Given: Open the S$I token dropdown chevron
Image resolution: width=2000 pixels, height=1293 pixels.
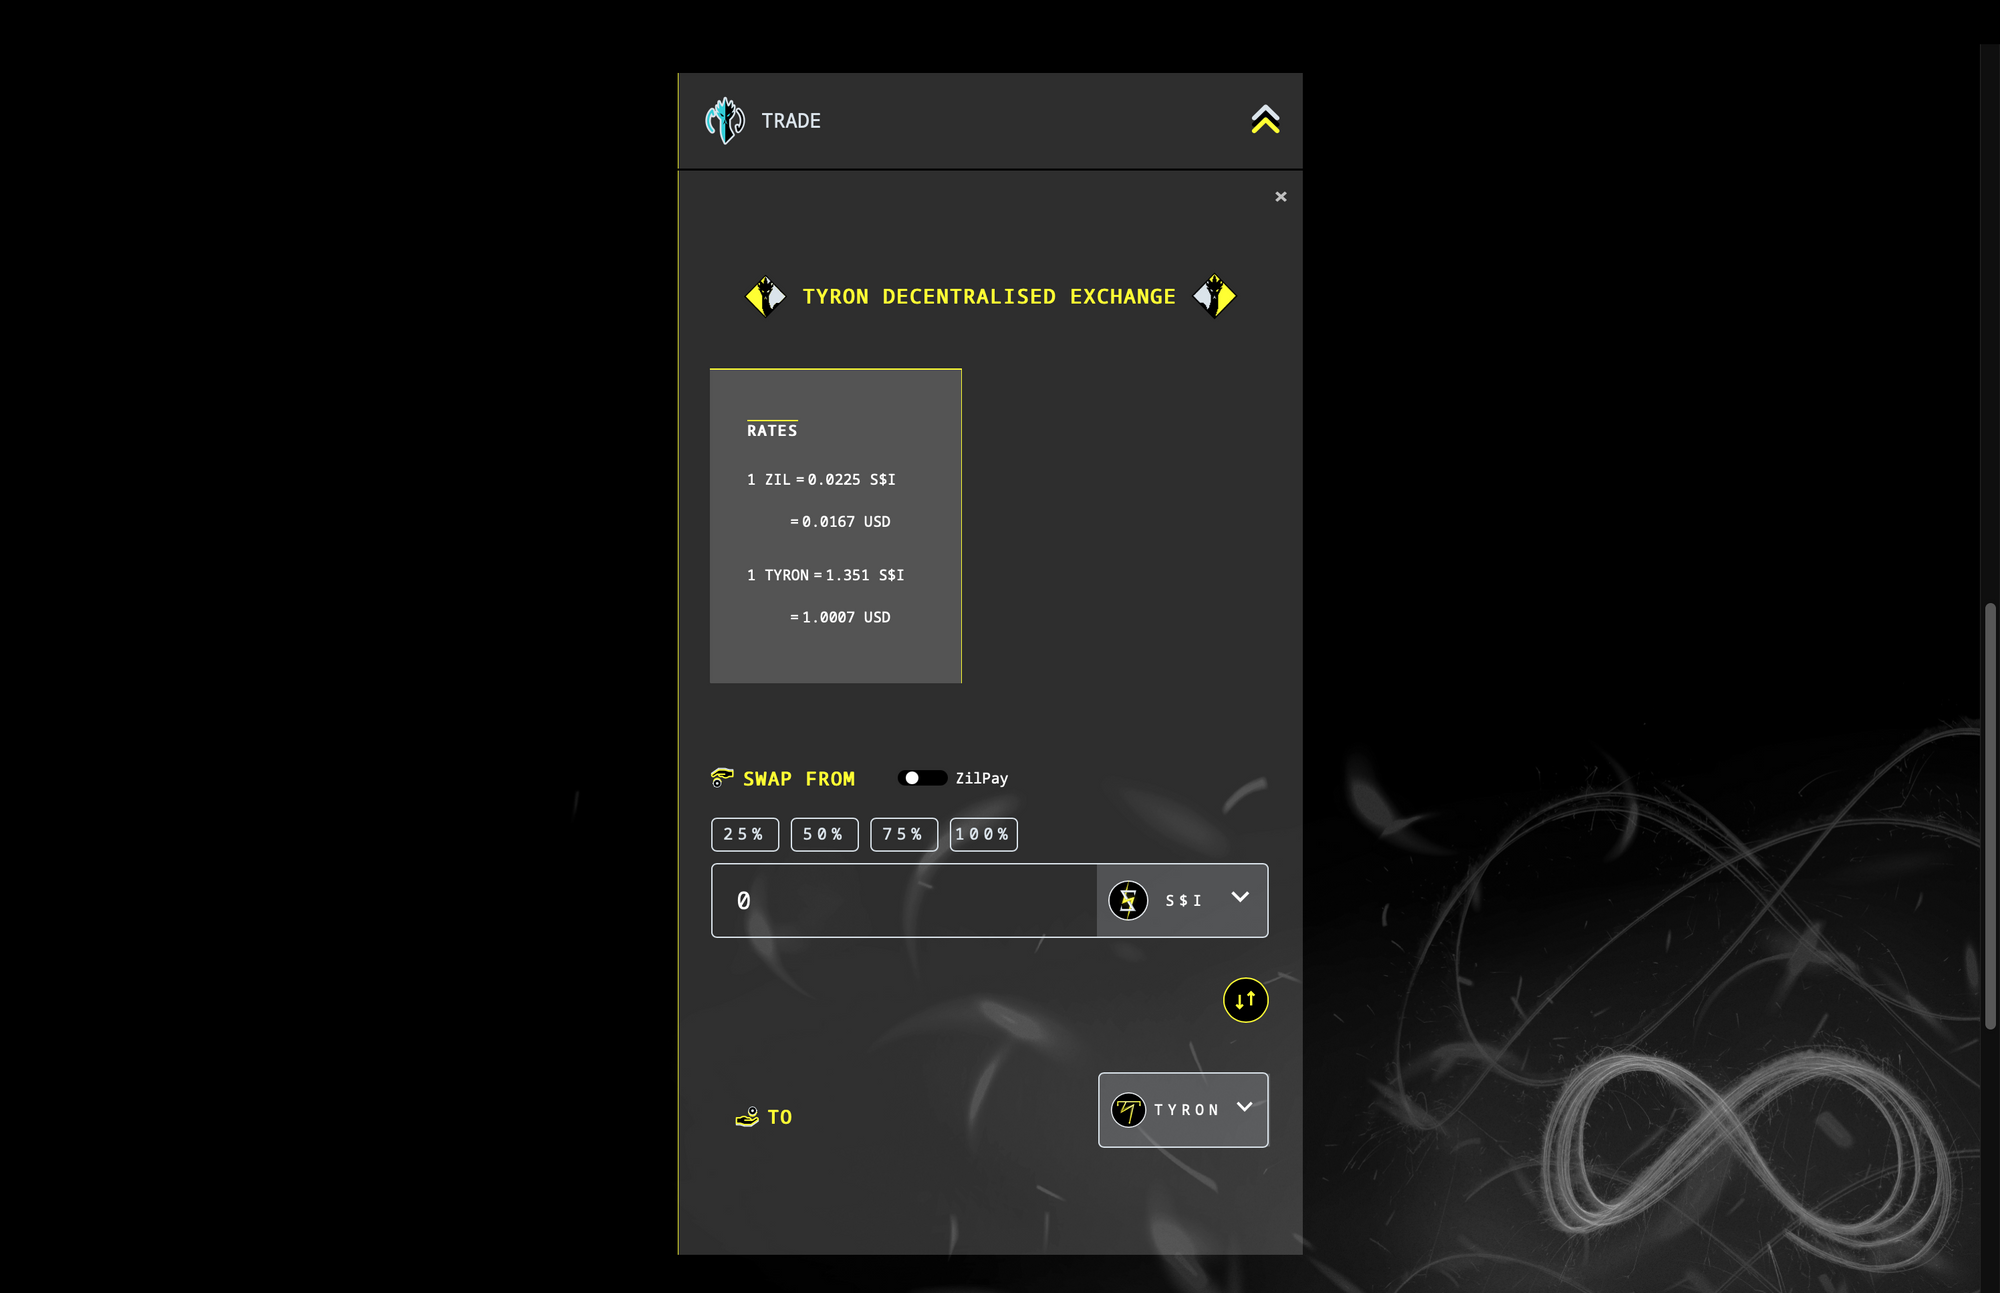Looking at the screenshot, I should (x=1240, y=897).
